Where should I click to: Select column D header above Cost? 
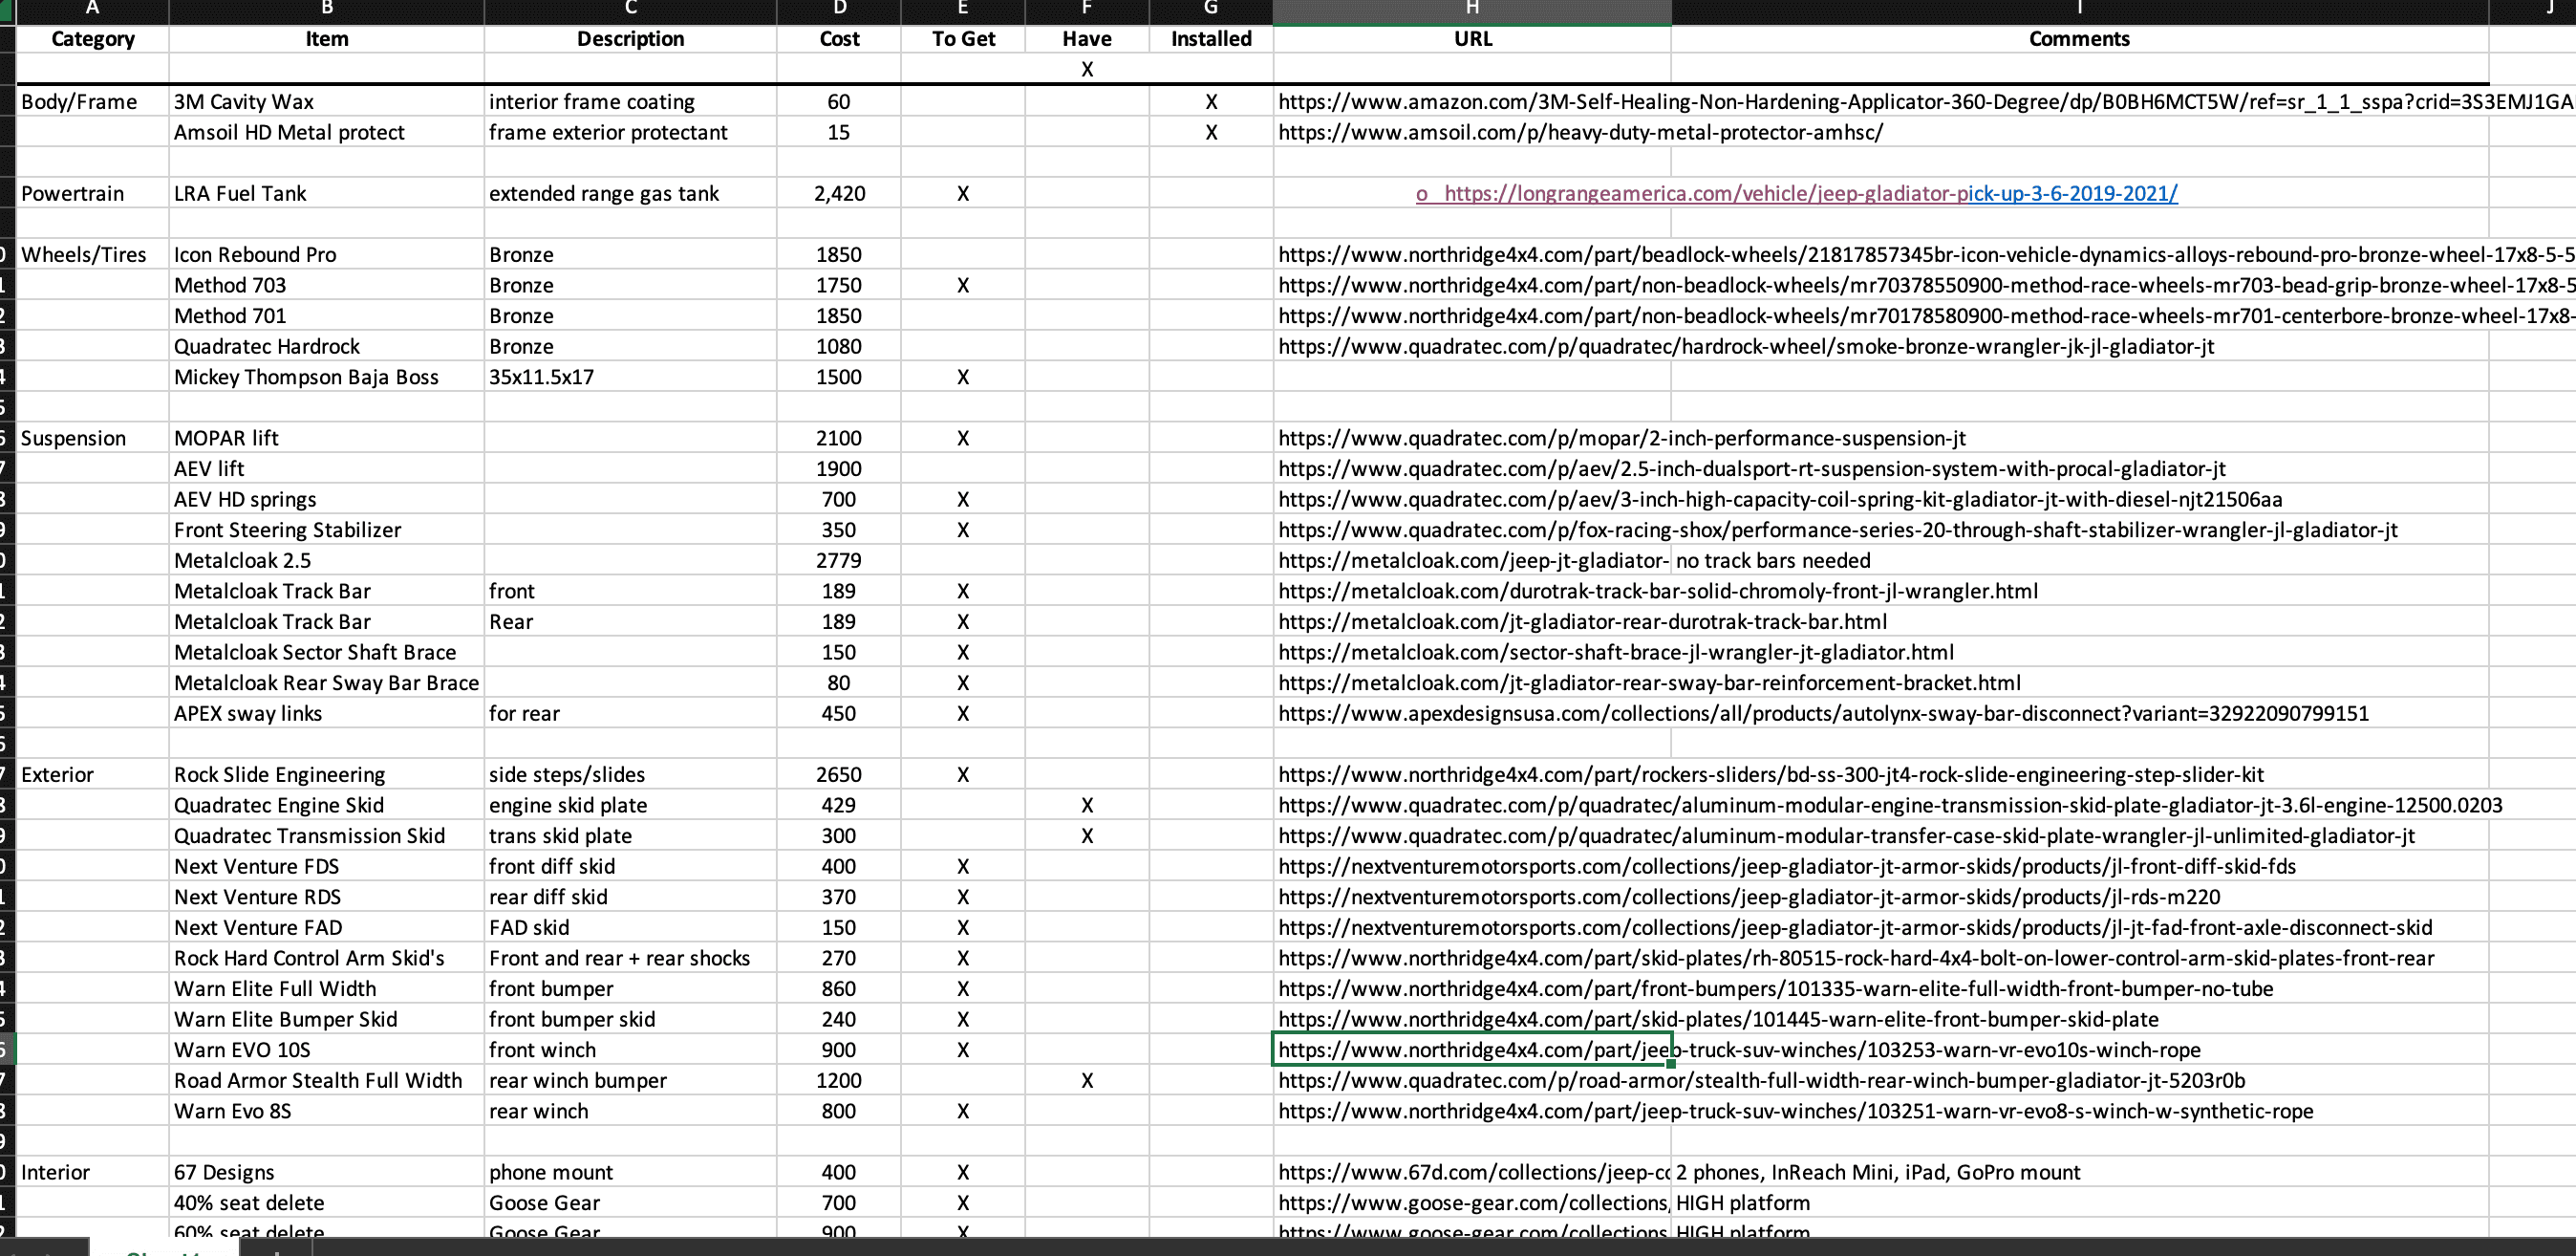click(839, 9)
